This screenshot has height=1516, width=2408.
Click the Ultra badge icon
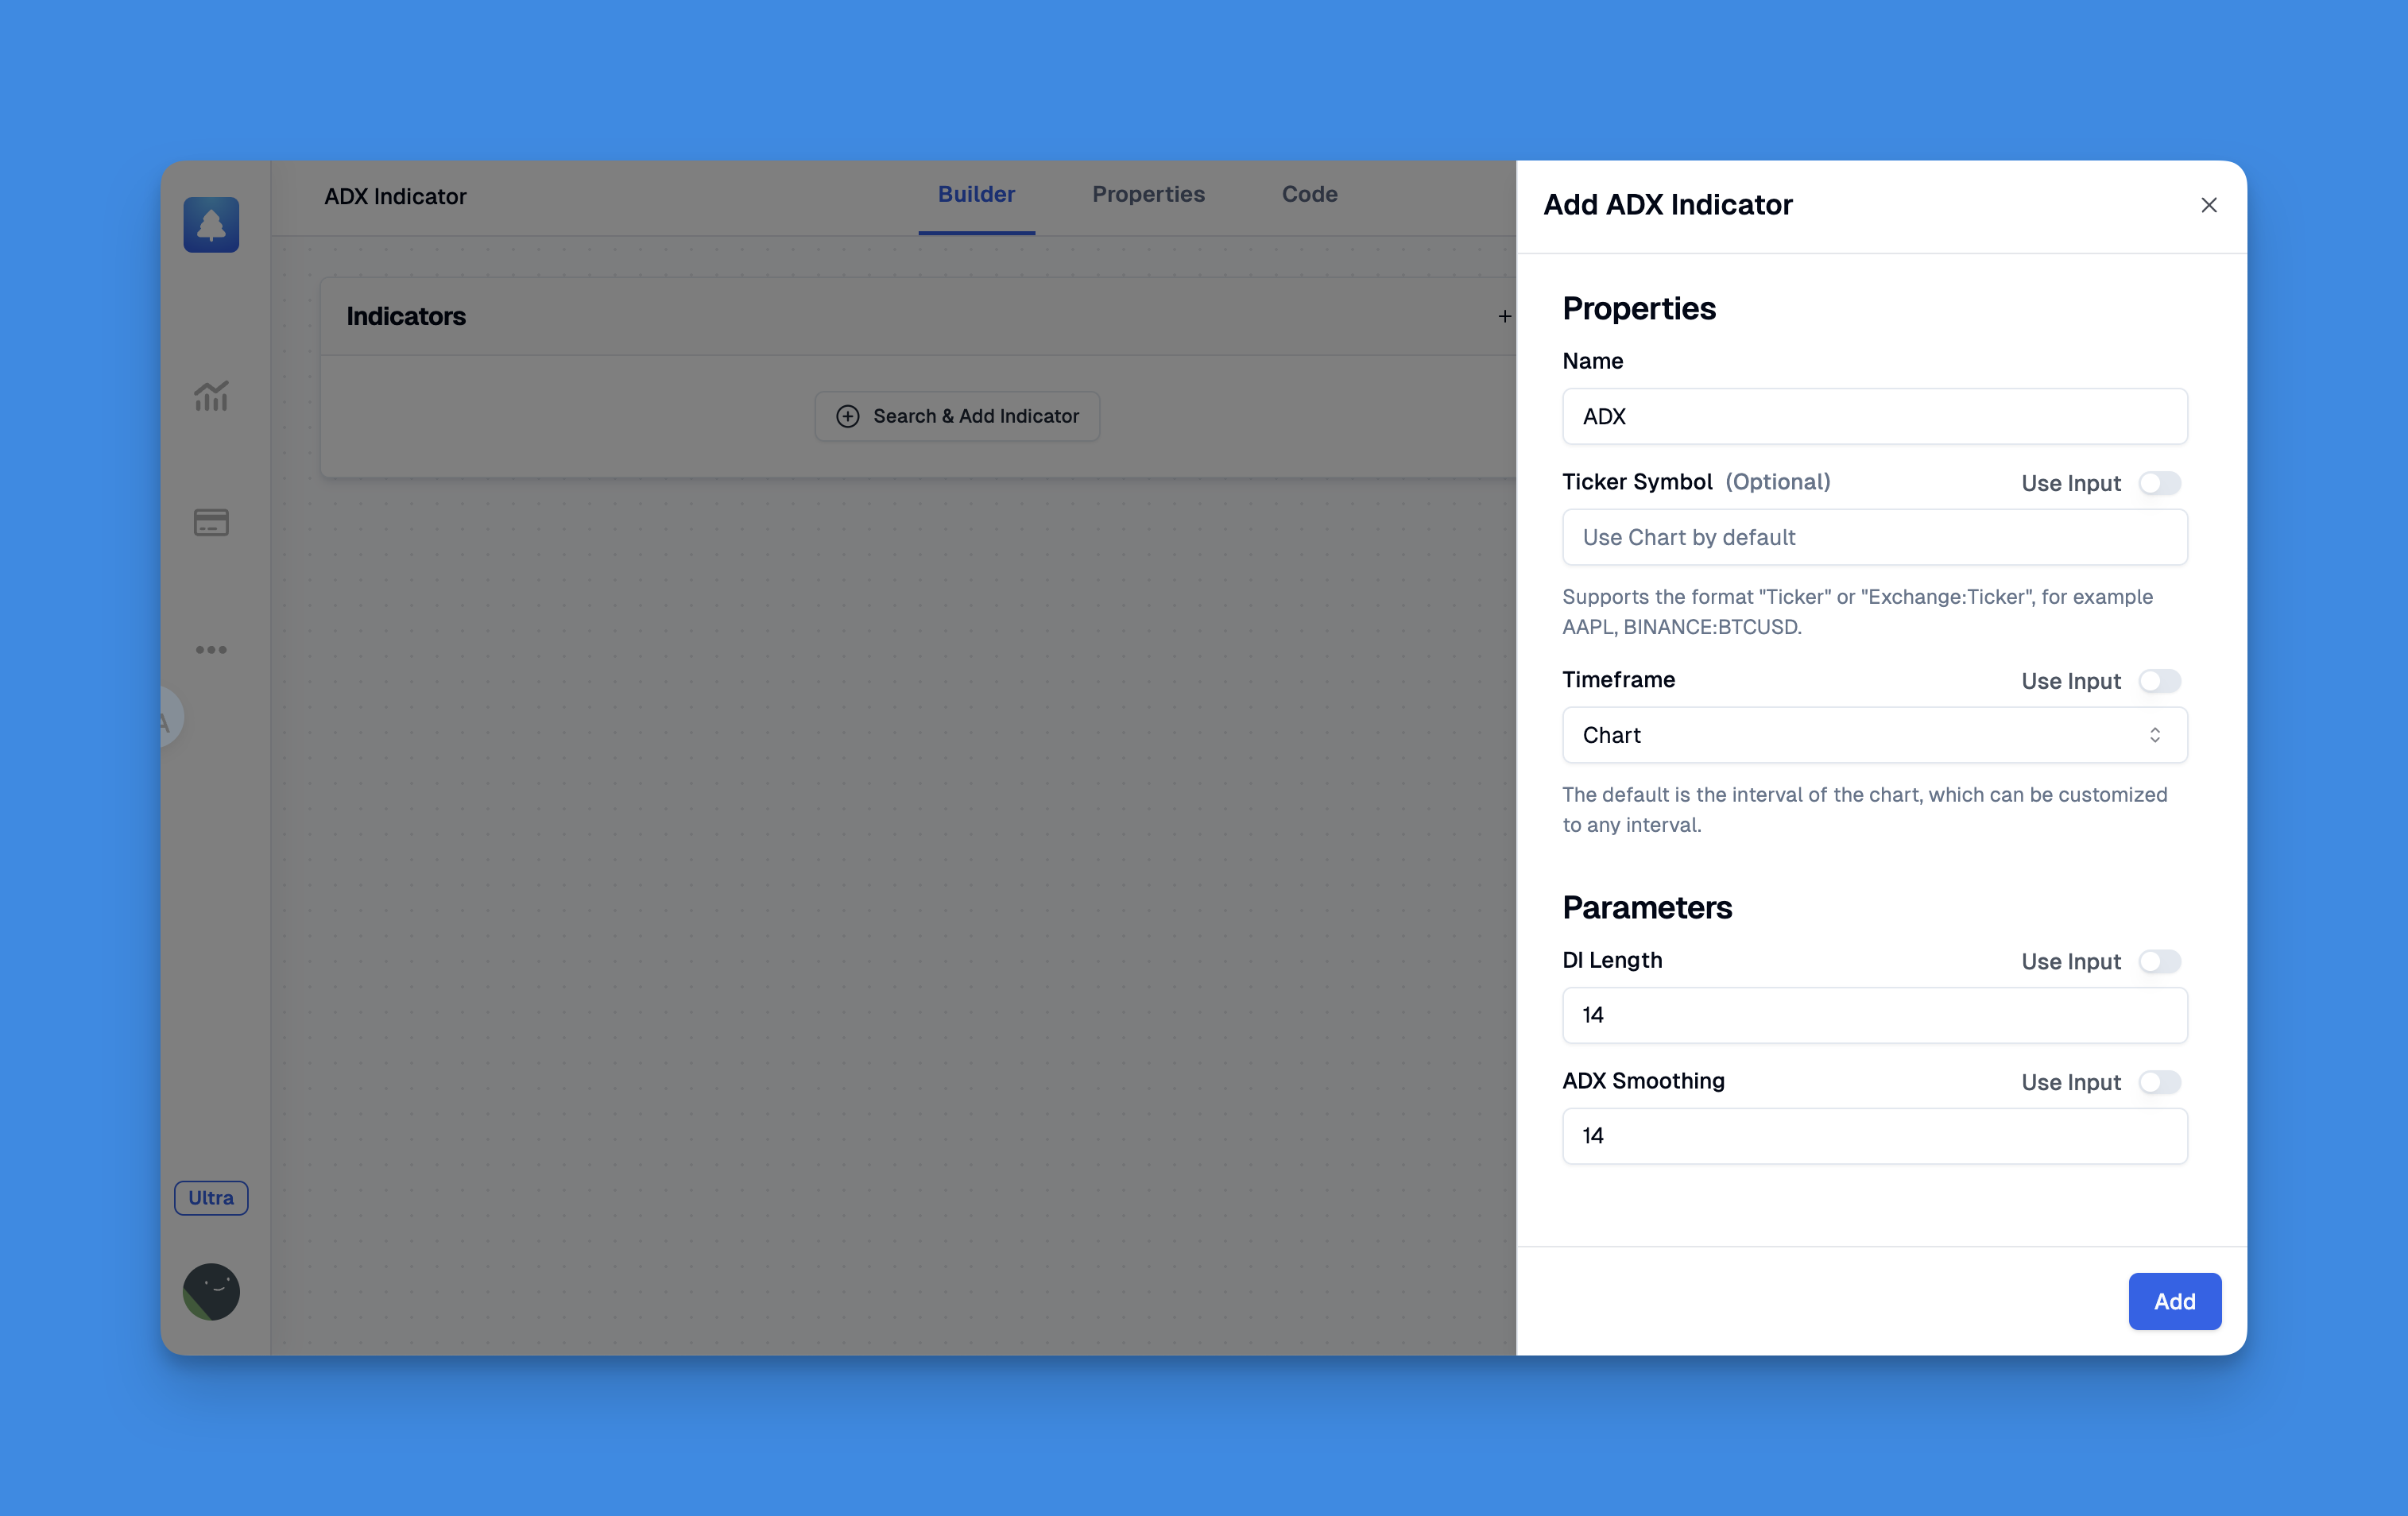[211, 1198]
